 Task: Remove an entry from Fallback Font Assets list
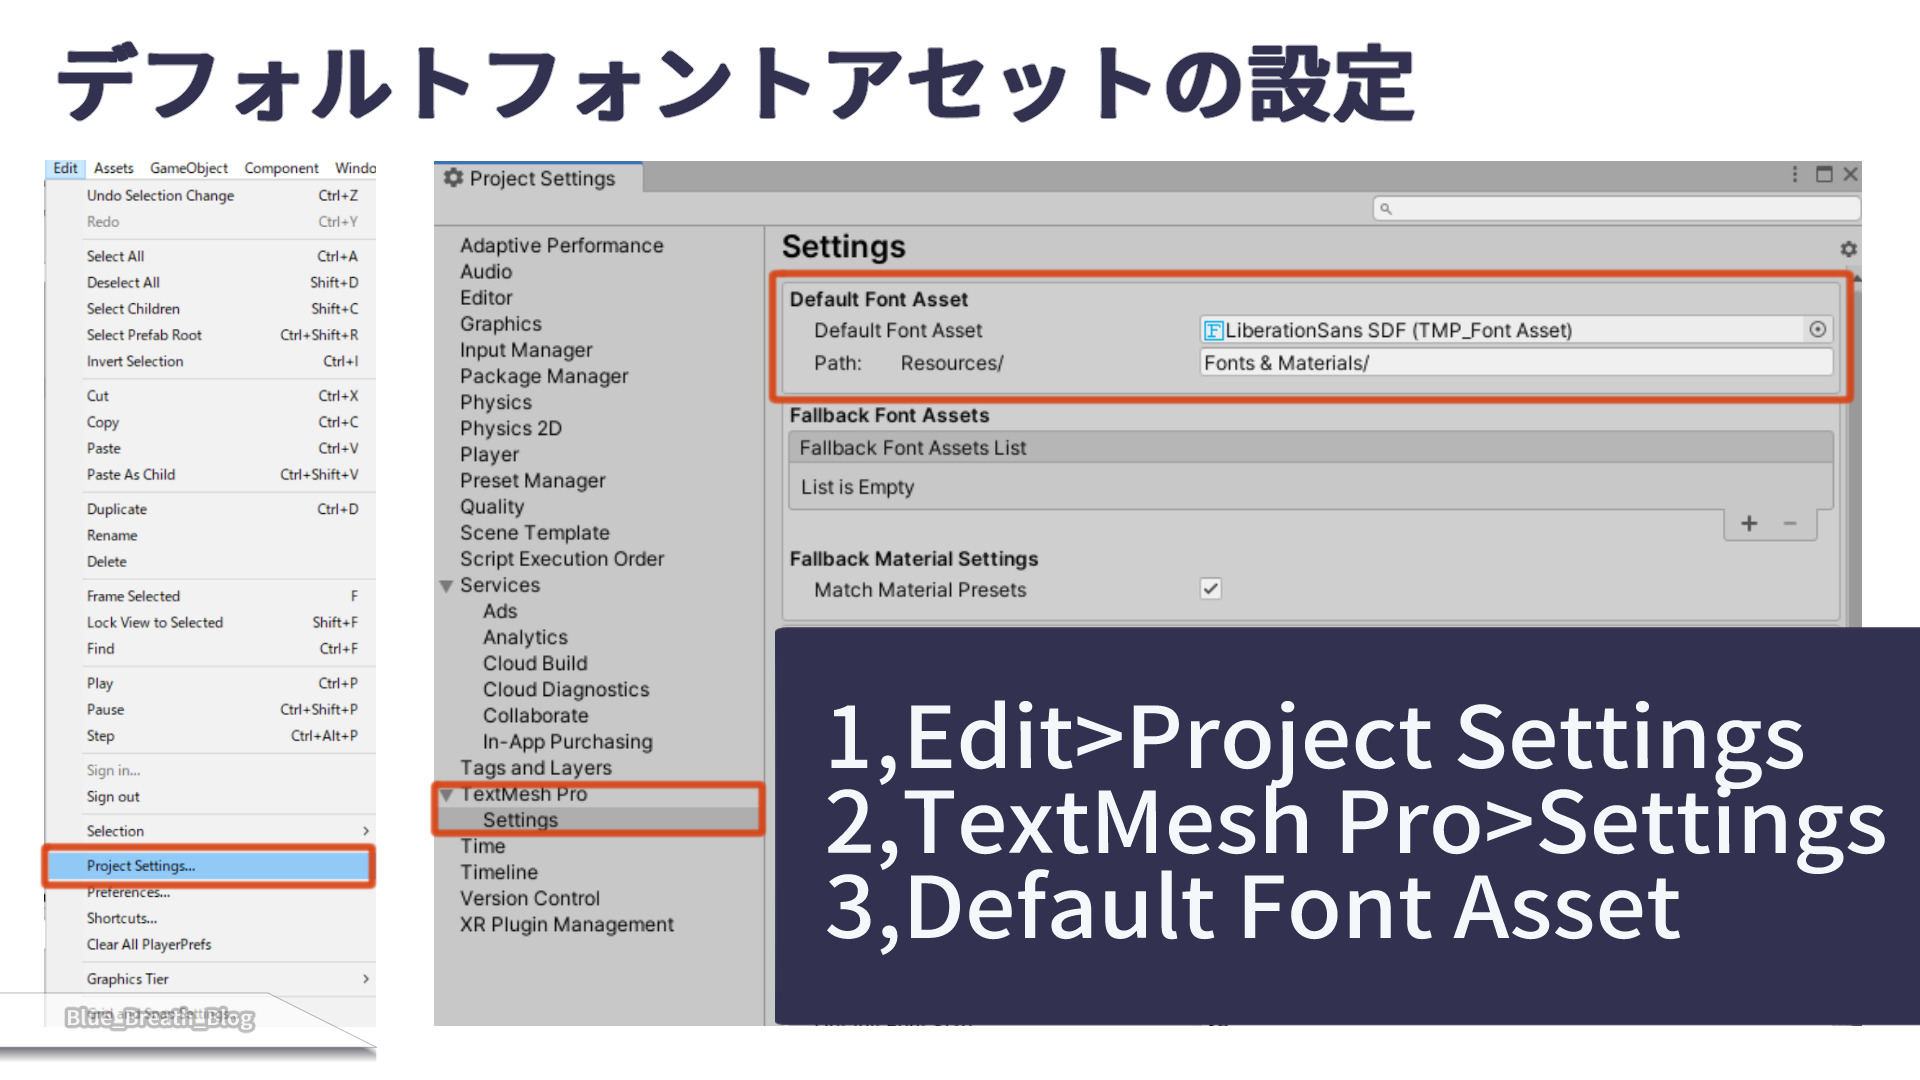1790,523
